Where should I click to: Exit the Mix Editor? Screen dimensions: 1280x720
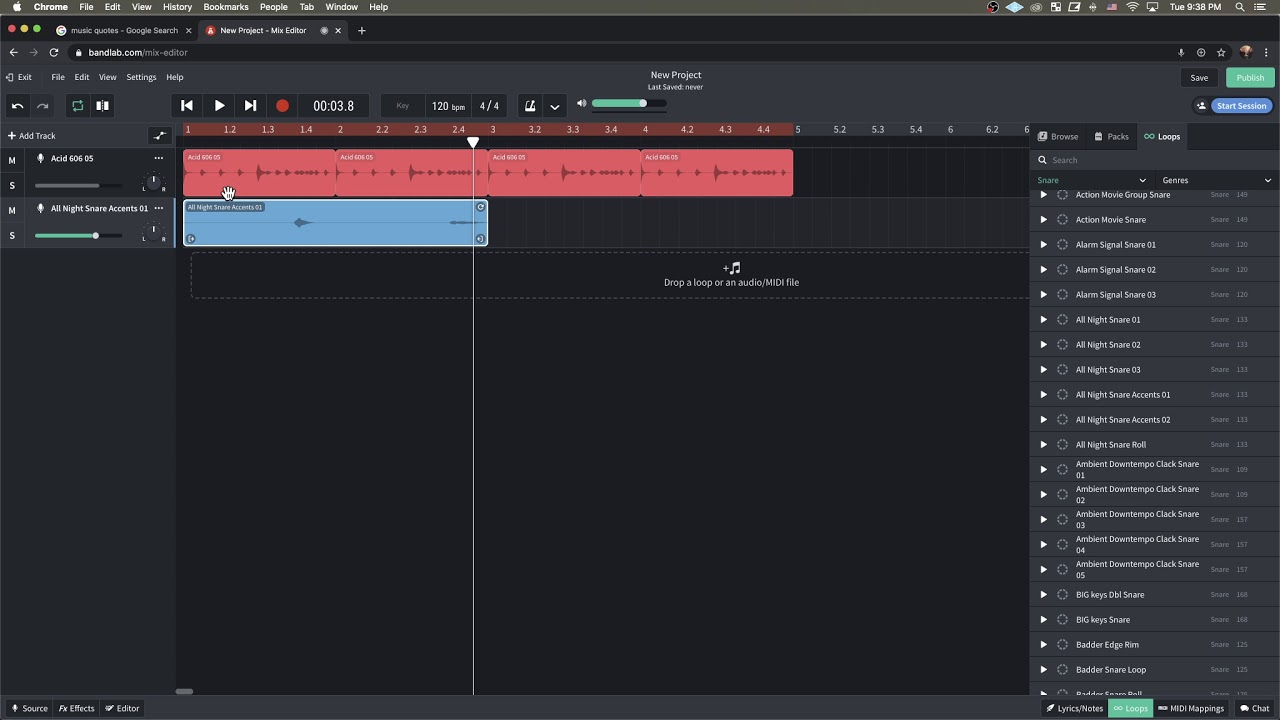[x=18, y=77]
